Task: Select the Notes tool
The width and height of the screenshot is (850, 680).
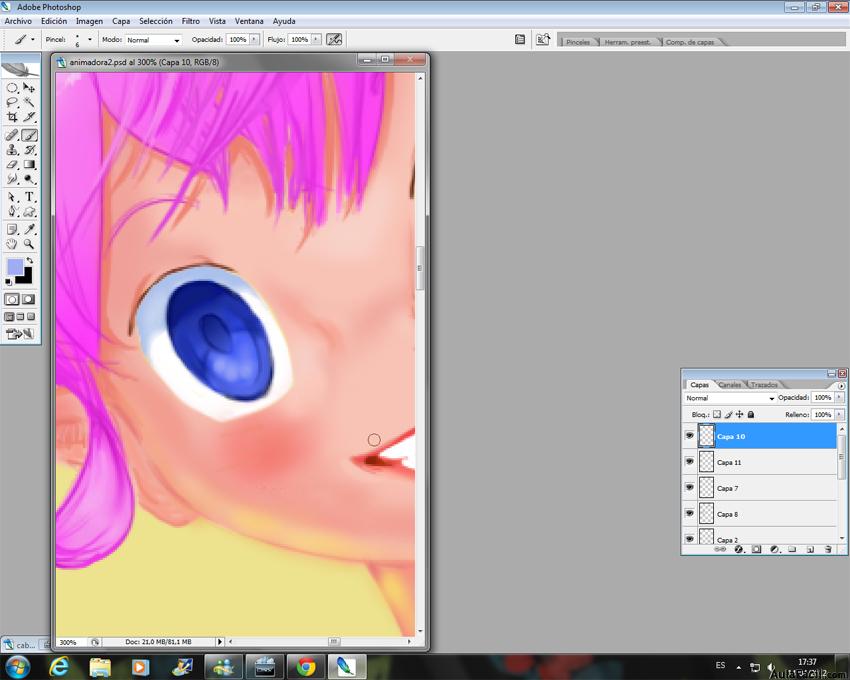Action: pos(12,229)
